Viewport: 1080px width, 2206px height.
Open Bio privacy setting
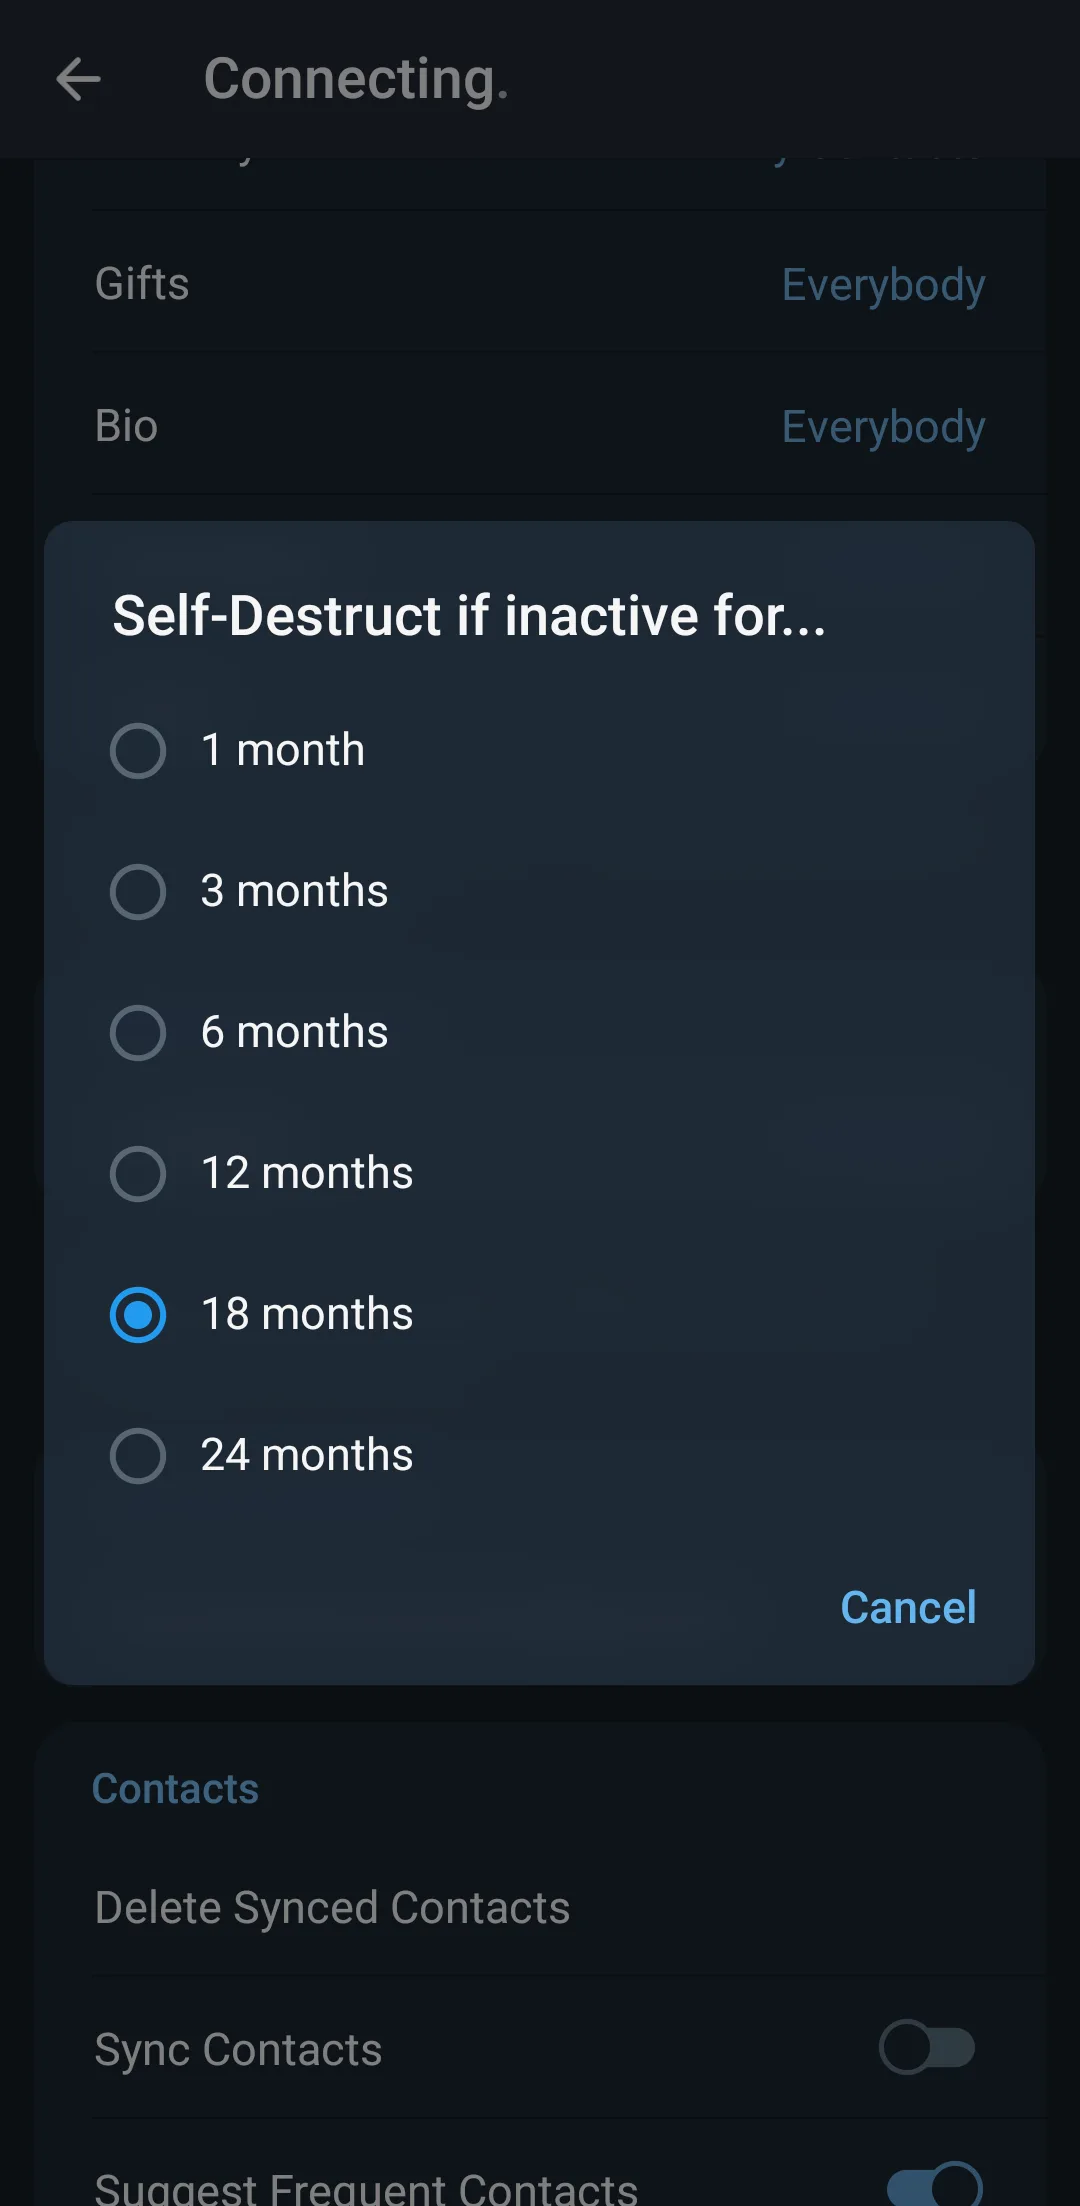(x=127, y=426)
